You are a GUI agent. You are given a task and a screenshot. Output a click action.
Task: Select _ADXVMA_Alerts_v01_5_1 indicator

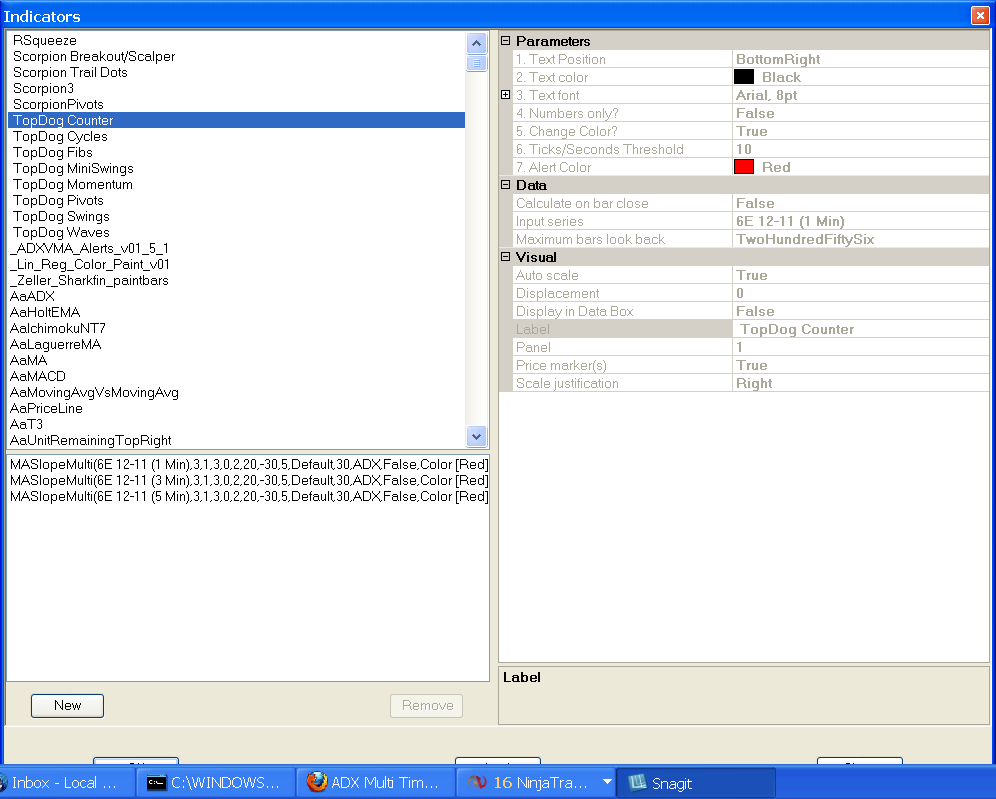(x=236, y=248)
